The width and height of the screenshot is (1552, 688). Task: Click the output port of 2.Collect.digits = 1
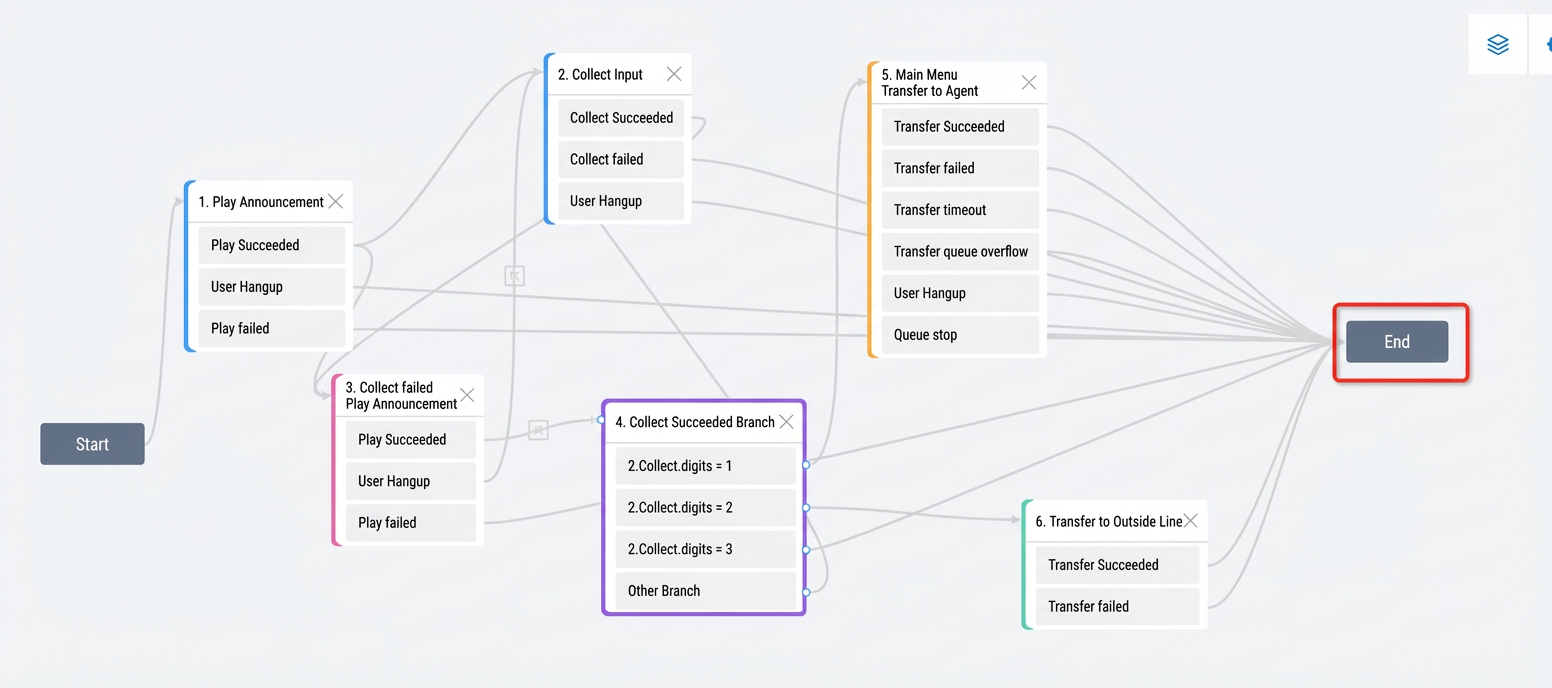806,464
